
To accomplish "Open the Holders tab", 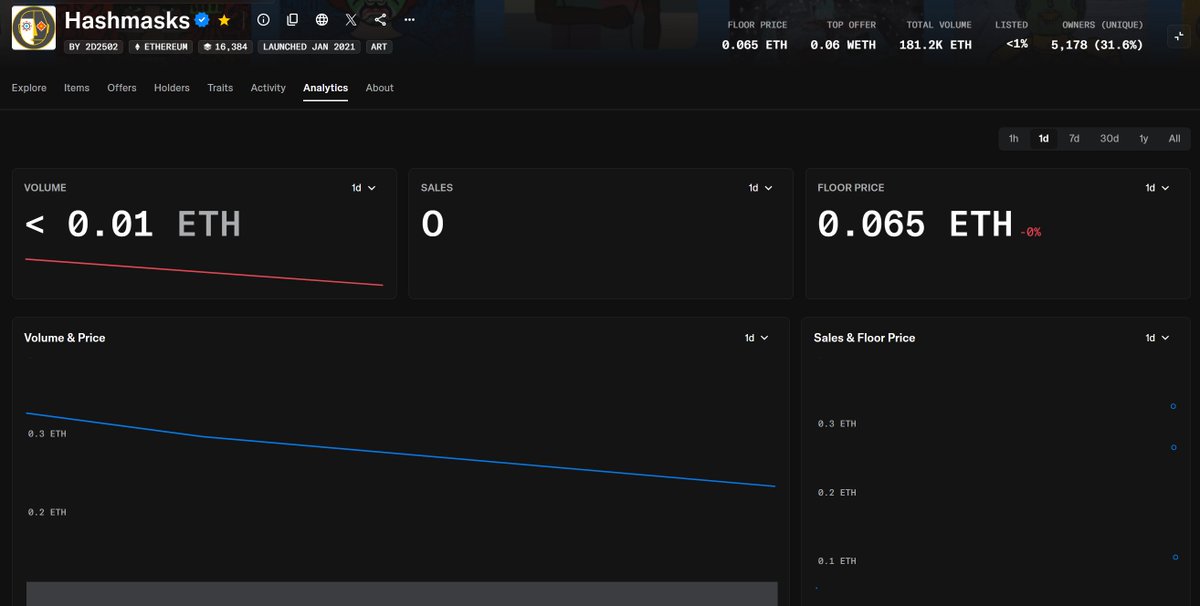I will point(172,88).
